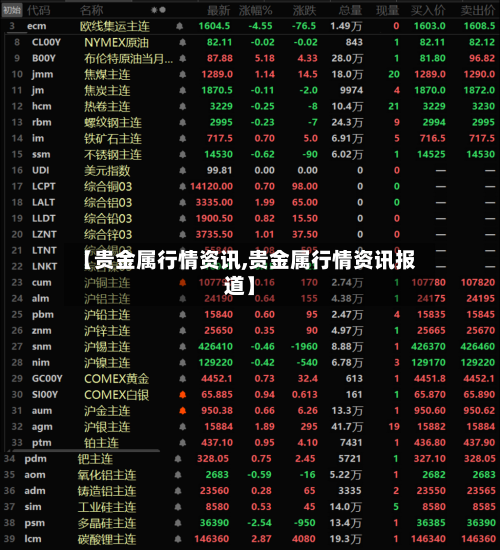The width and height of the screenshot is (500, 550).
Task: Click the horizontal scrollbar below the ptm row
Action: (87, 450)
